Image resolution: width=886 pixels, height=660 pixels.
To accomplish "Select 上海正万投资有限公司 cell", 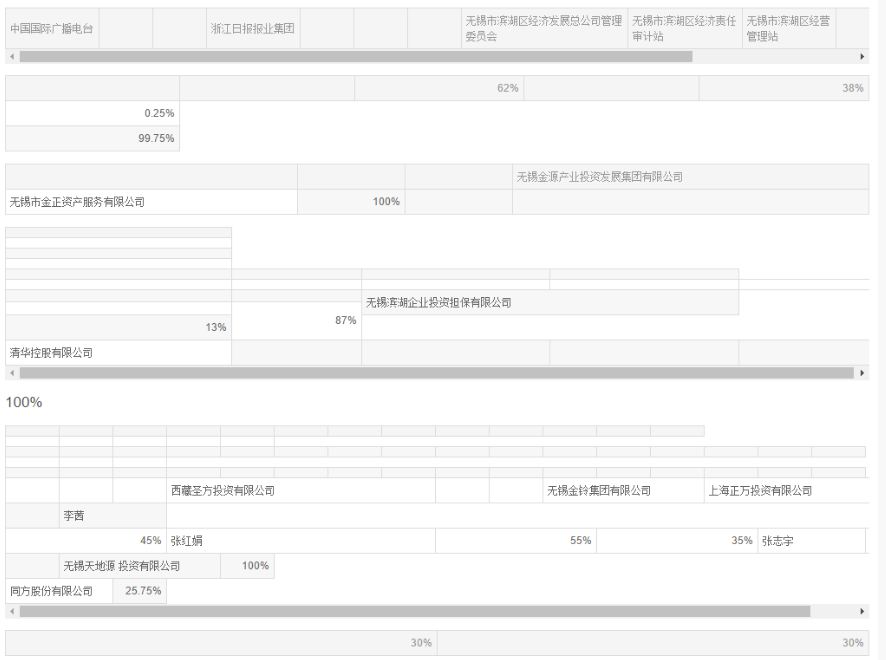I will 787,490.
